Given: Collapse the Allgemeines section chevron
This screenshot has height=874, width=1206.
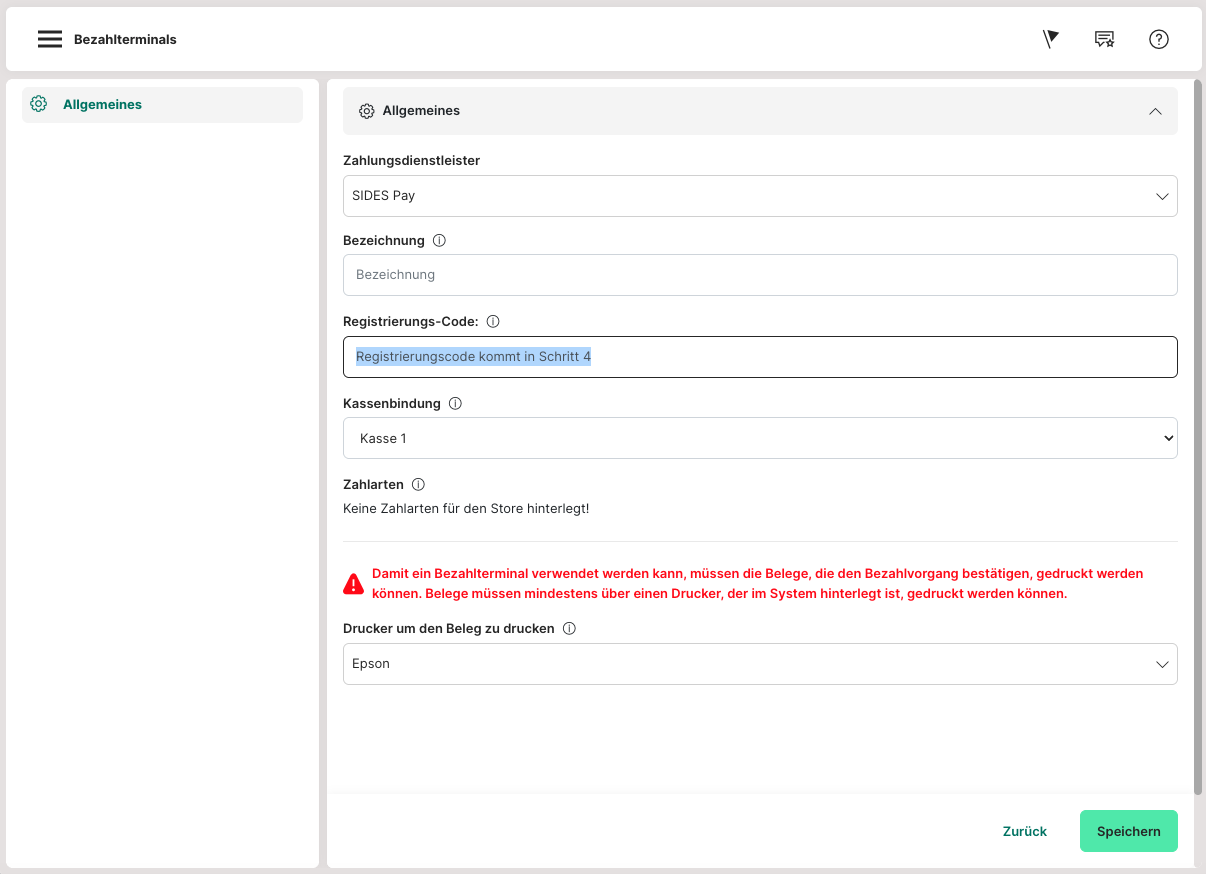Looking at the screenshot, I should pos(1155,111).
